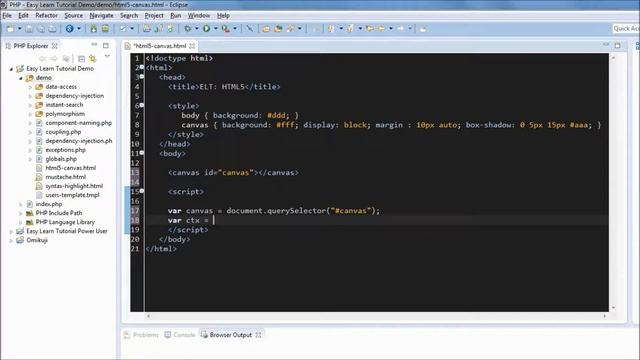The image size is (640, 360).
Task: Open the Source menu
Action: [x=73, y=16]
